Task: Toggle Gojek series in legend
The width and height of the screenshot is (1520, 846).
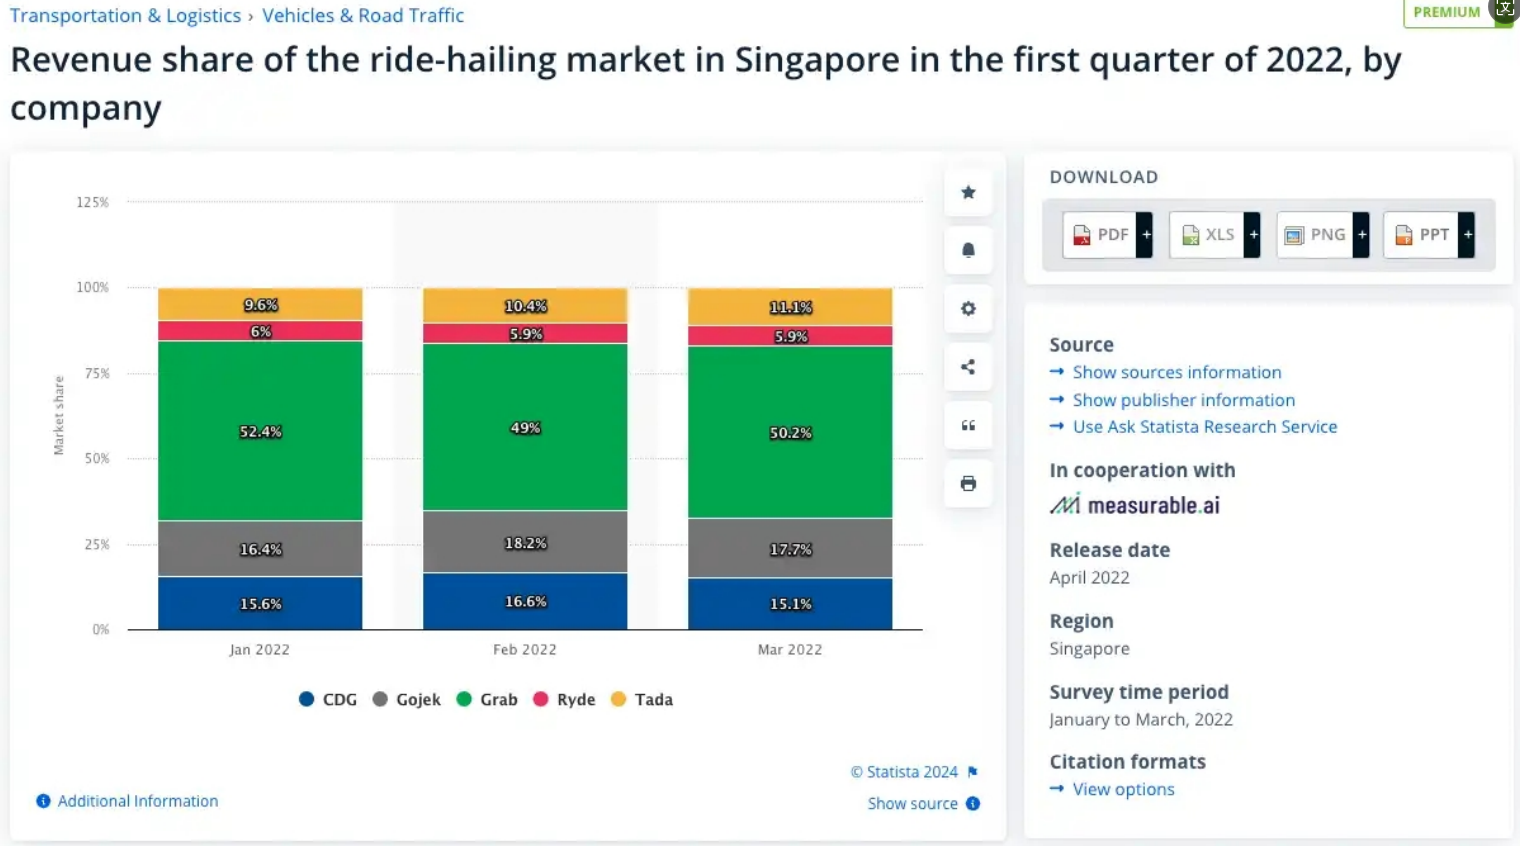Action: (407, 700)
